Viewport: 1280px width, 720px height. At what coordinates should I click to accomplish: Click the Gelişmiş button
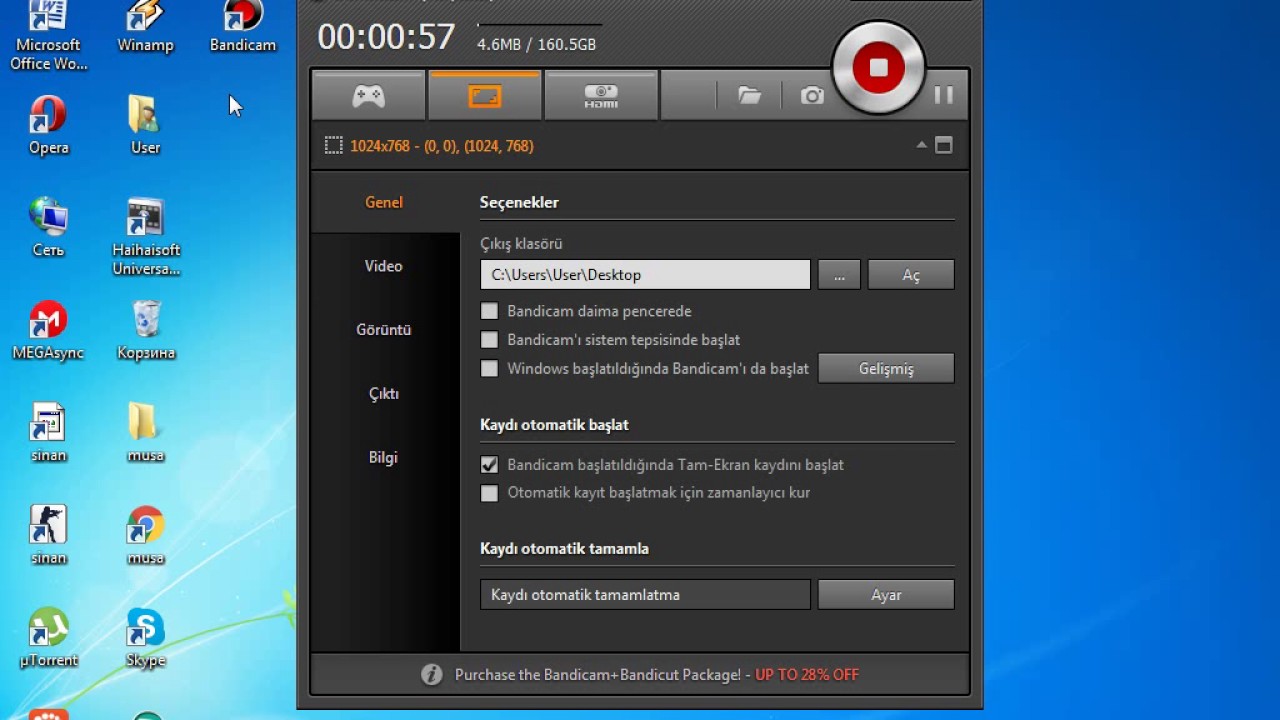886,369
